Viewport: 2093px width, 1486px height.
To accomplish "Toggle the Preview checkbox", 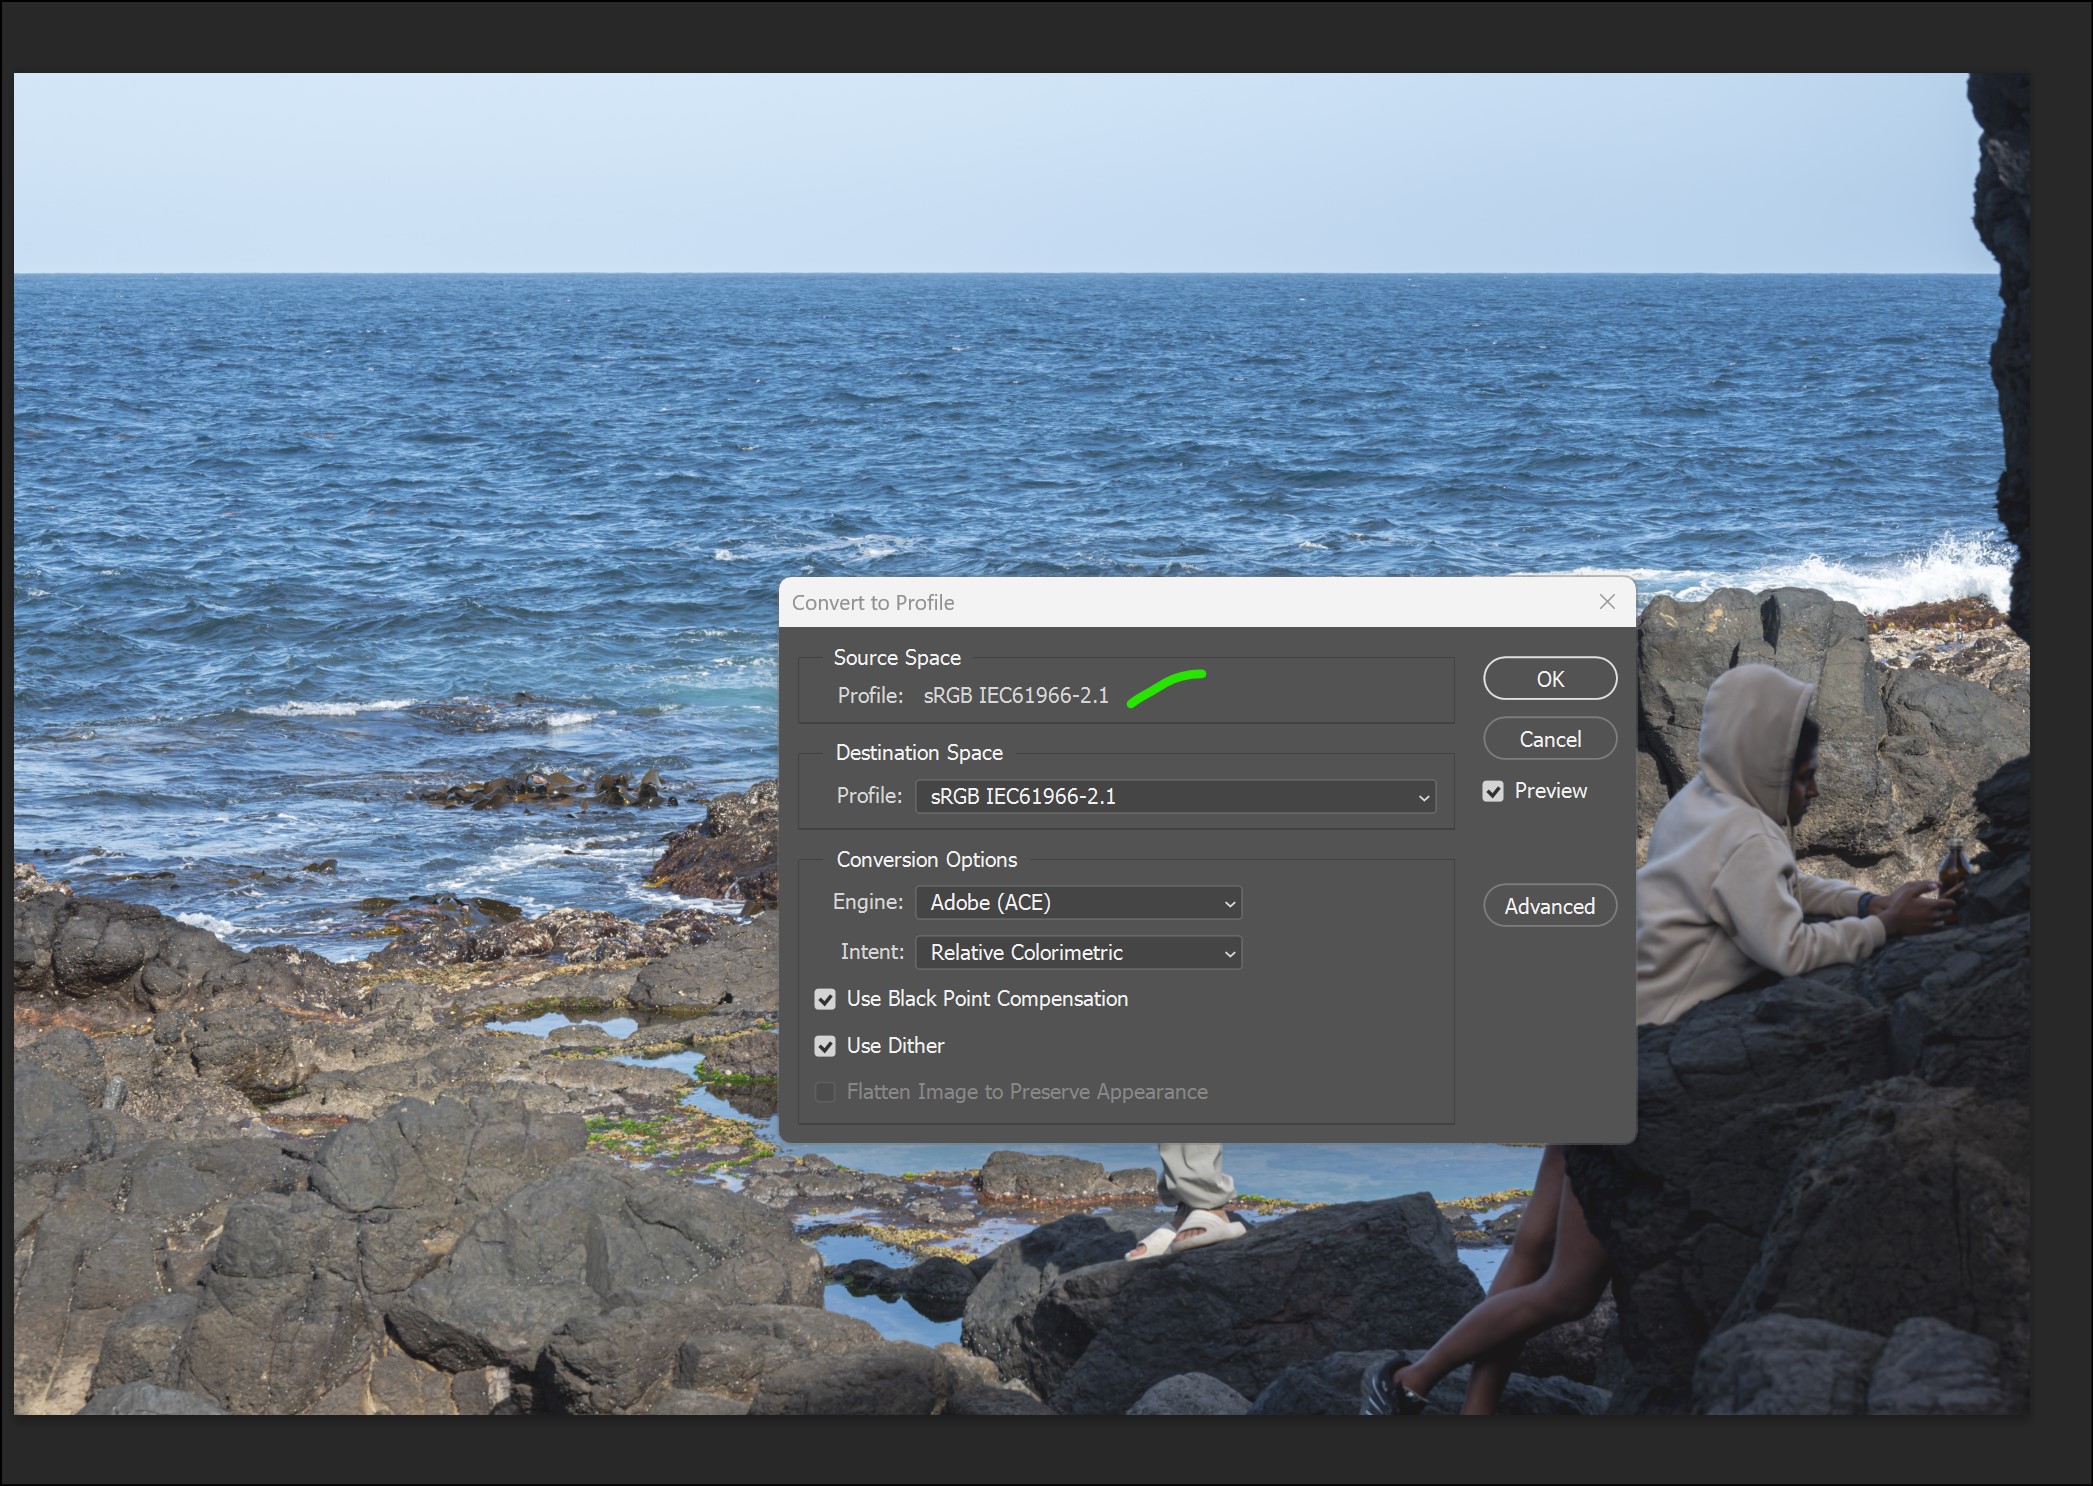I will (1493, 791).
